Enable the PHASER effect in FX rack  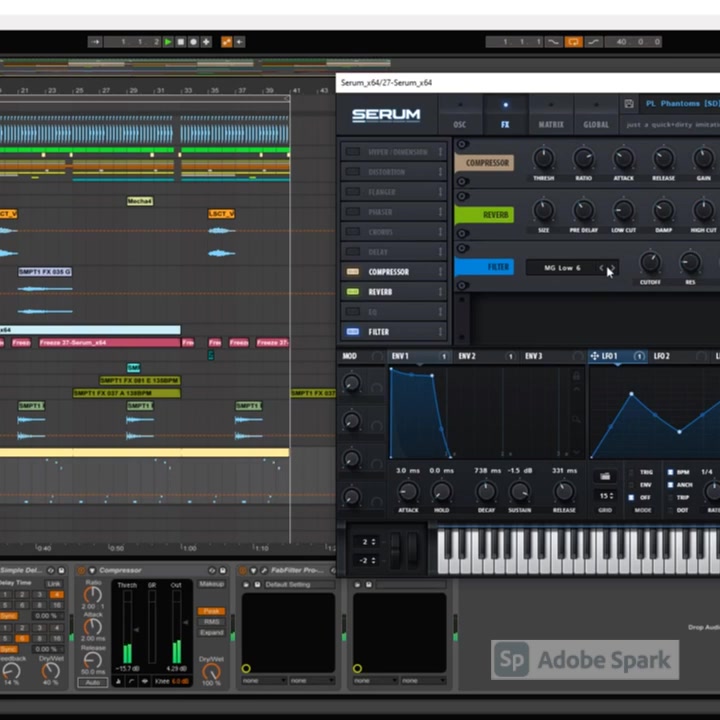[x=353, y=212]
